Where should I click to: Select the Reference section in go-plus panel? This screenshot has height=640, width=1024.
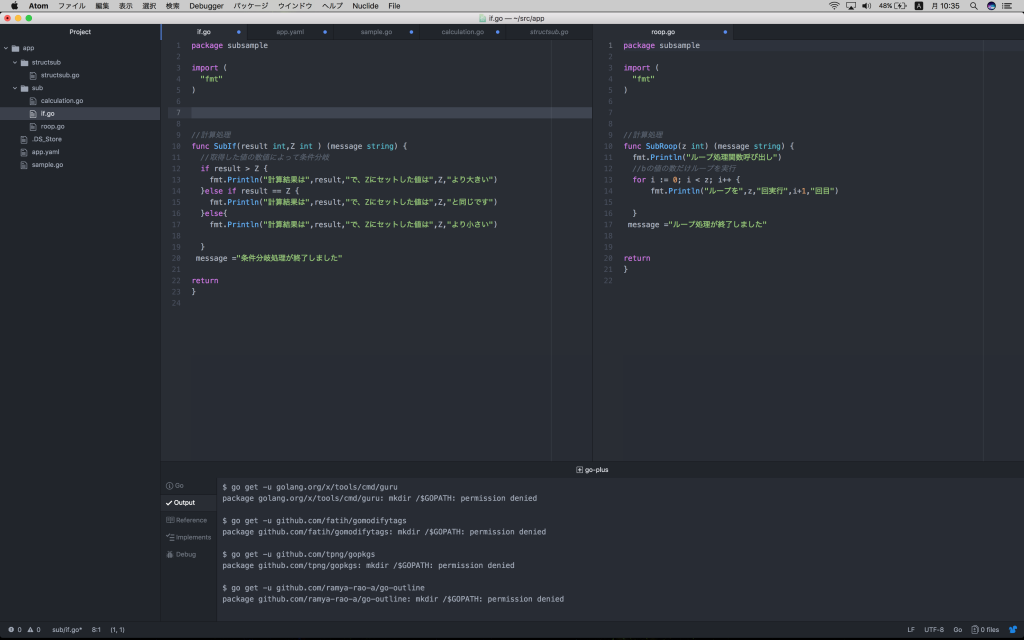click(x=187, y=520)
